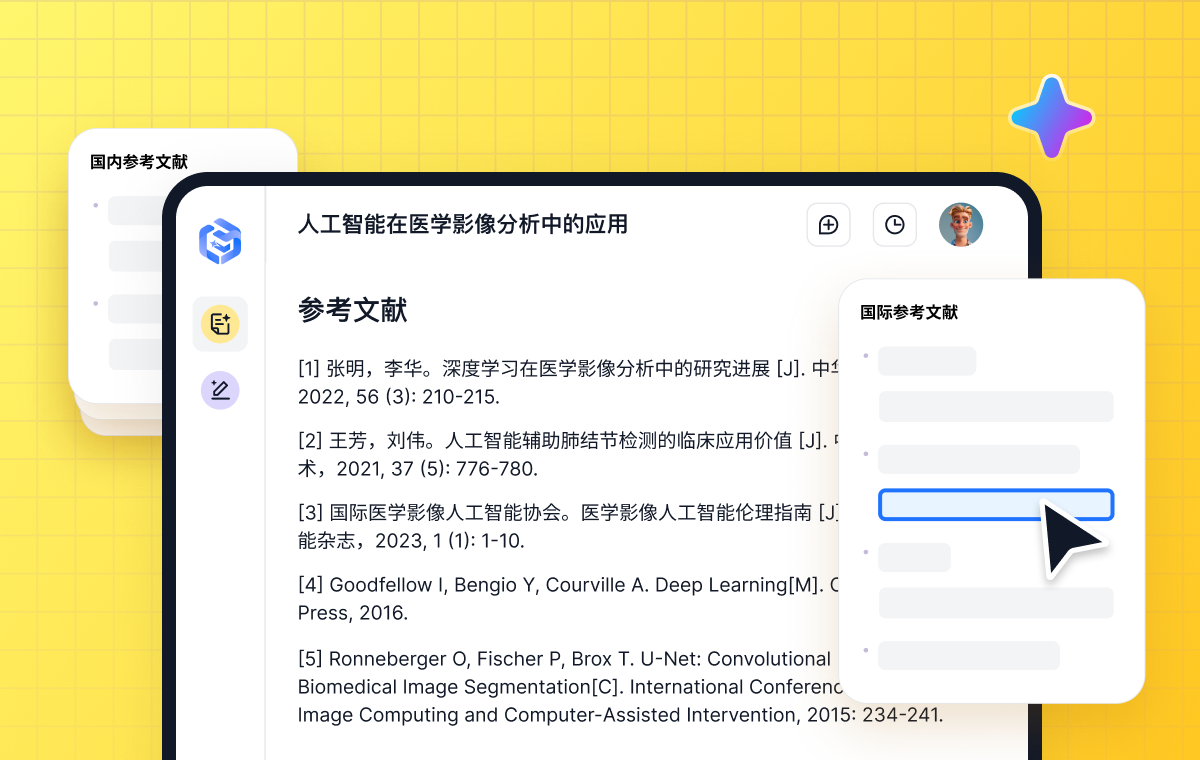
Task: Click the gradient sparkle star icon
Action: [x=1050, y=117]
